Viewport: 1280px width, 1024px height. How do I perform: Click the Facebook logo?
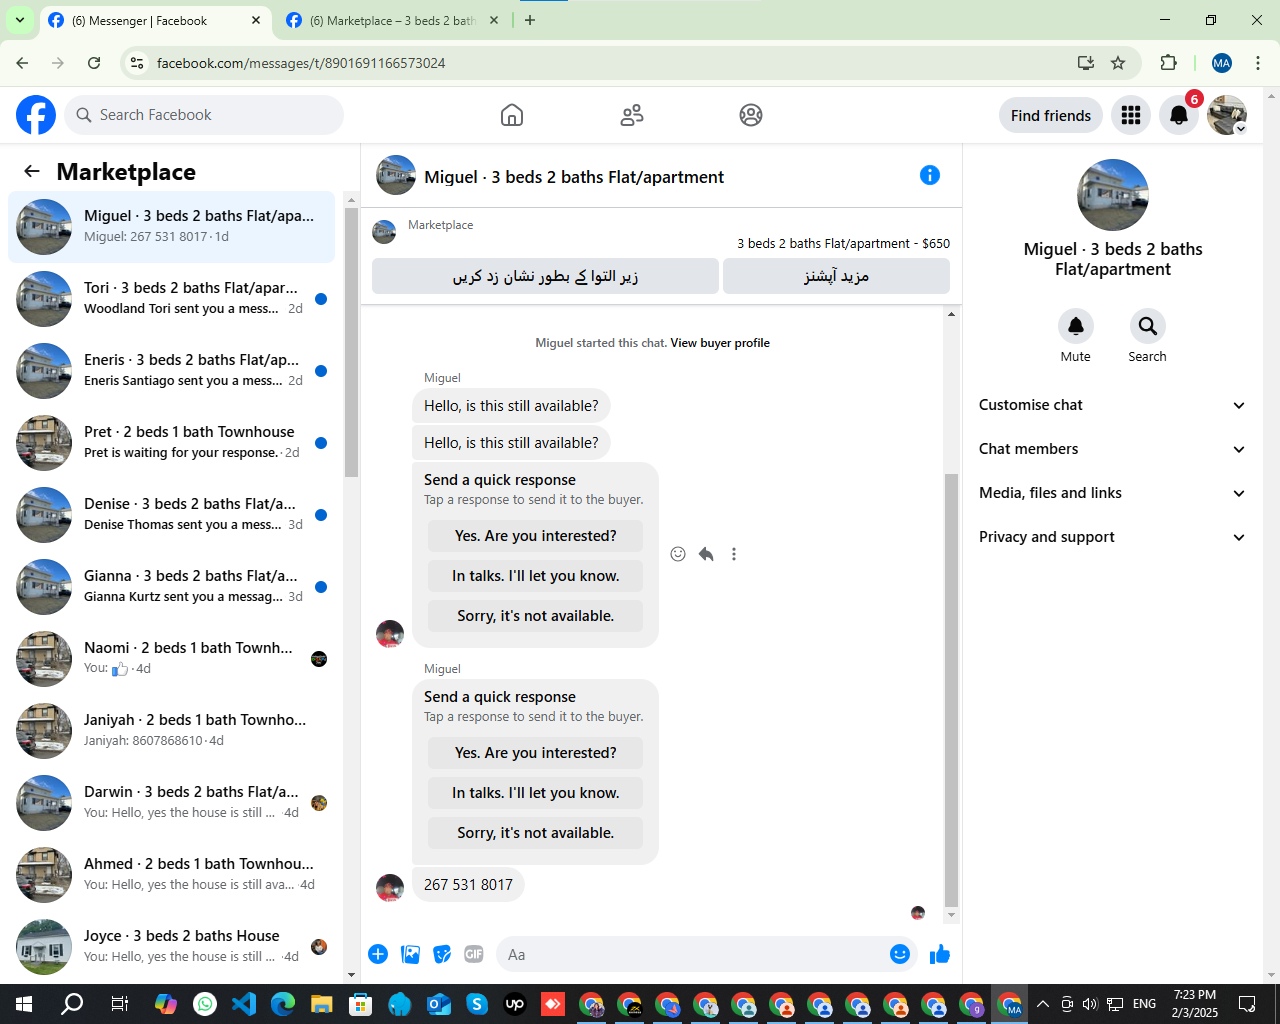(x=36, y=115)
